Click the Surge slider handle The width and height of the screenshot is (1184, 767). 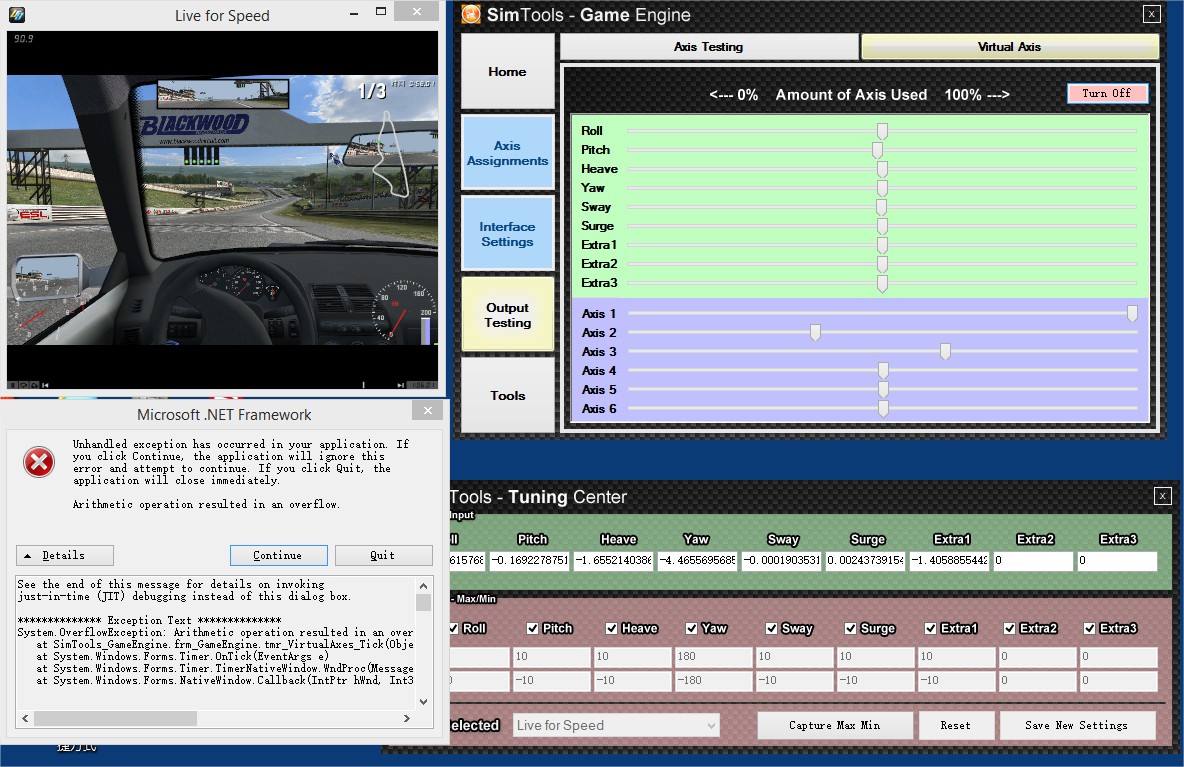pyautogui.click(x=882, y=226)
